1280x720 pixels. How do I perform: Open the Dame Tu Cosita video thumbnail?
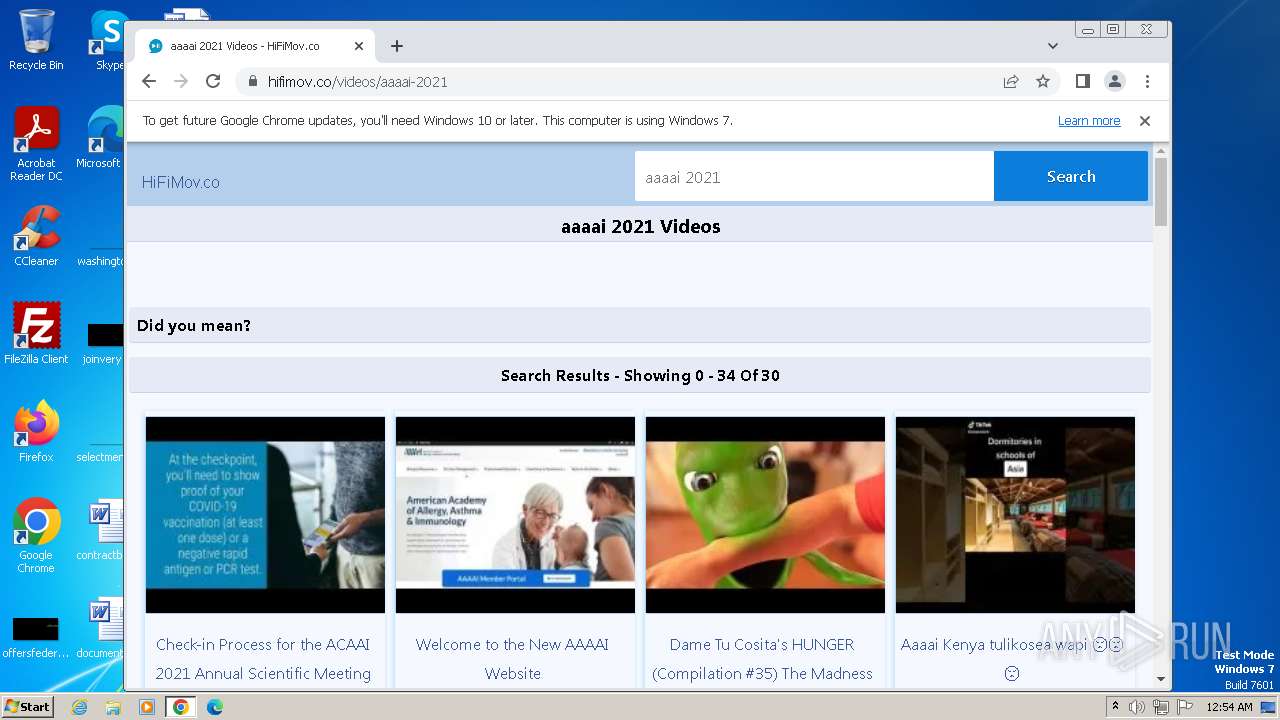[765, 514]
